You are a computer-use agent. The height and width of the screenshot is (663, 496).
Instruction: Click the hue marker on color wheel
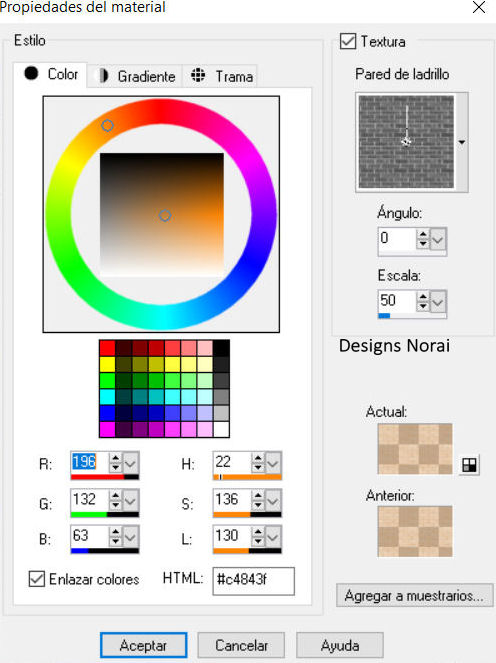[x=107, y=126]
